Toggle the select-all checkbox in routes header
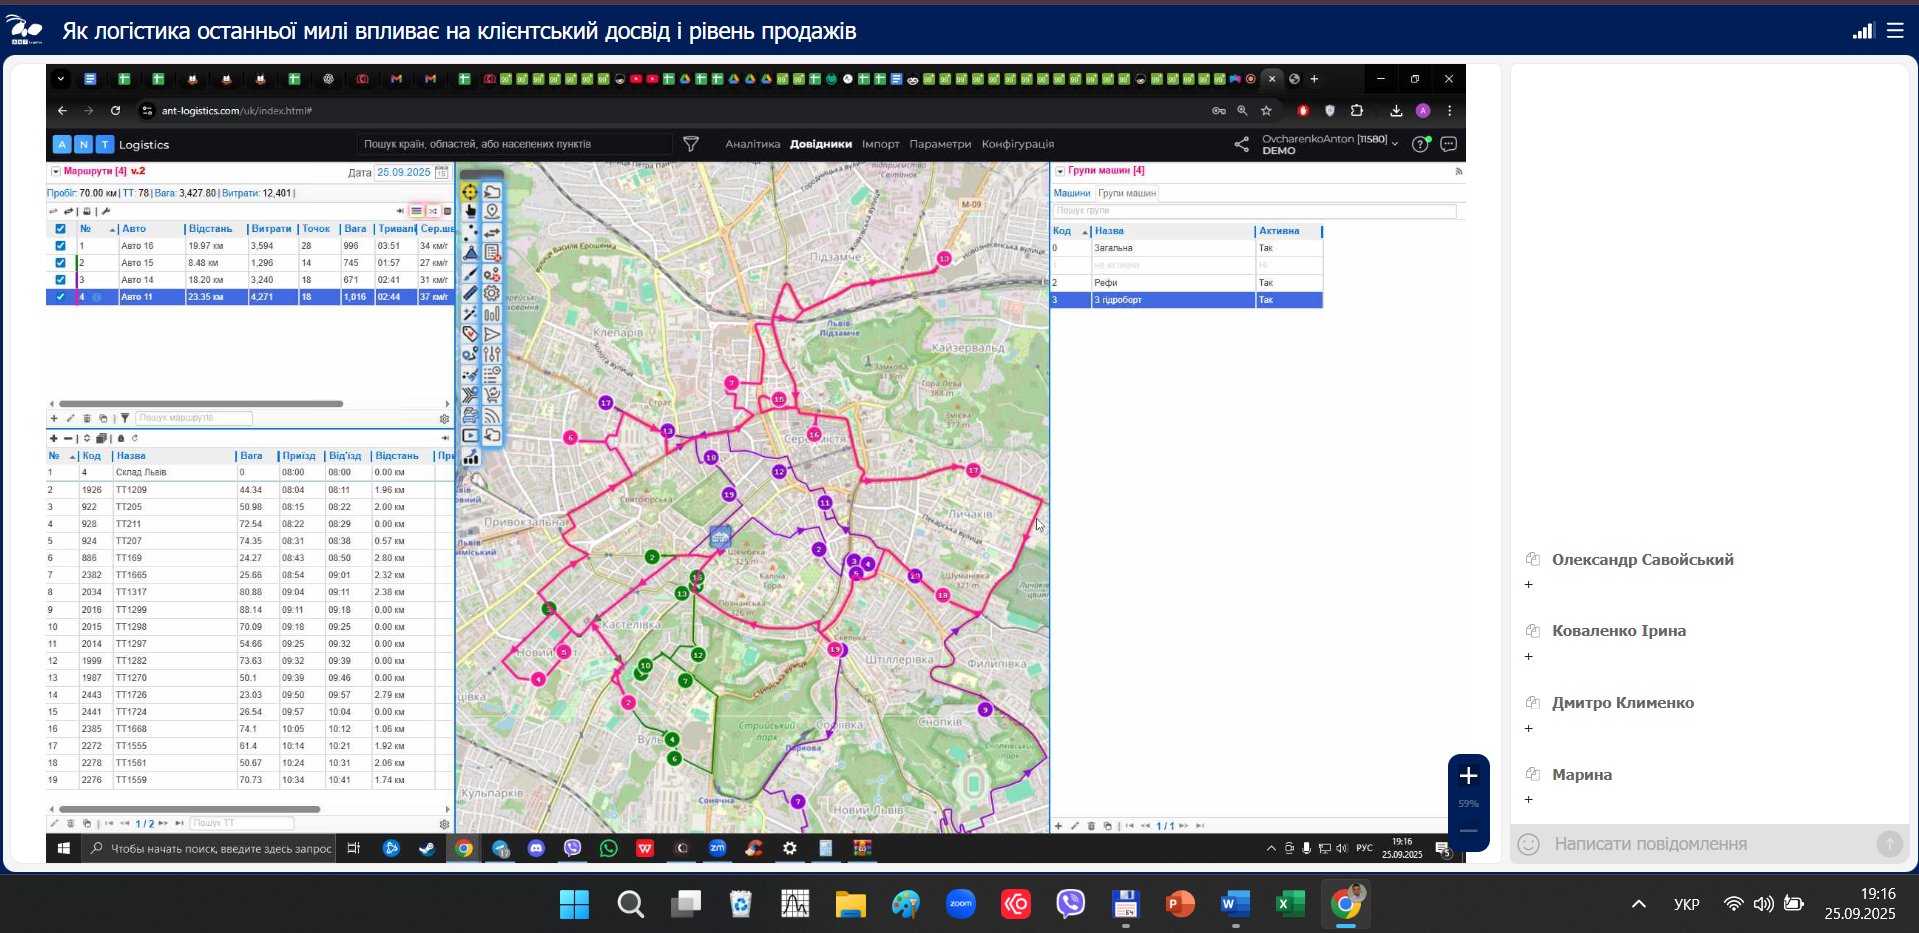Image resolution: width=1919 pixels, height=933 pixels. pyautogui.click(x=60, y=229)
